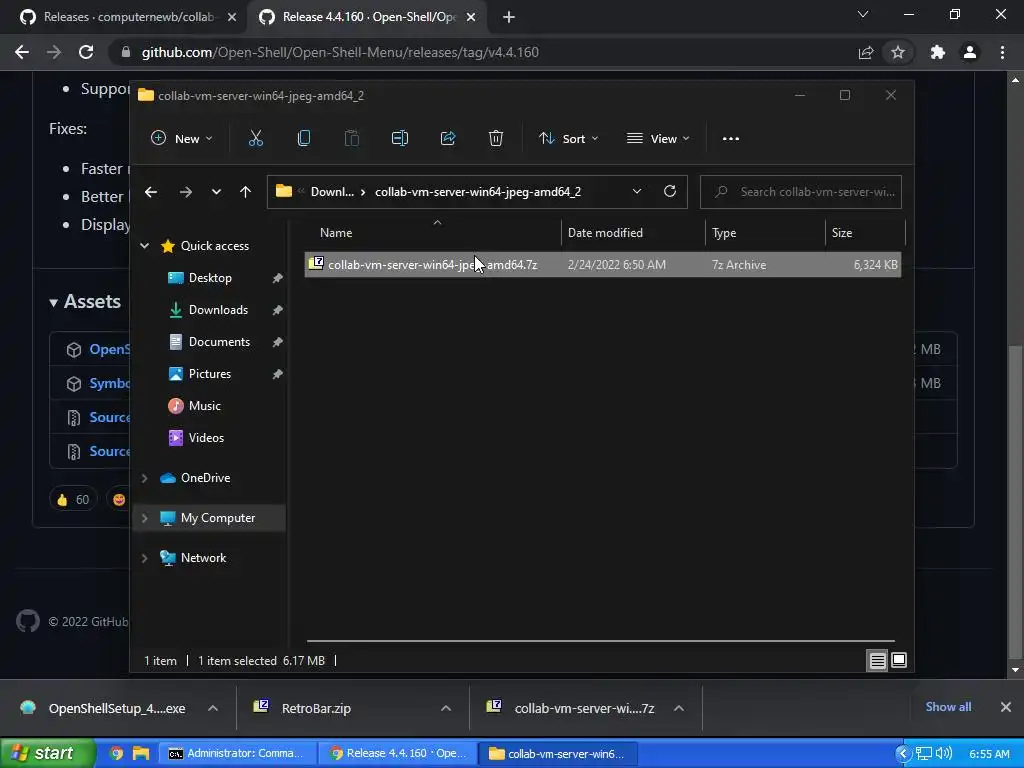Open Desktop in Quick access
Image resolution: width=1024 pixels, height=768 pixels.
pos(210,278)
